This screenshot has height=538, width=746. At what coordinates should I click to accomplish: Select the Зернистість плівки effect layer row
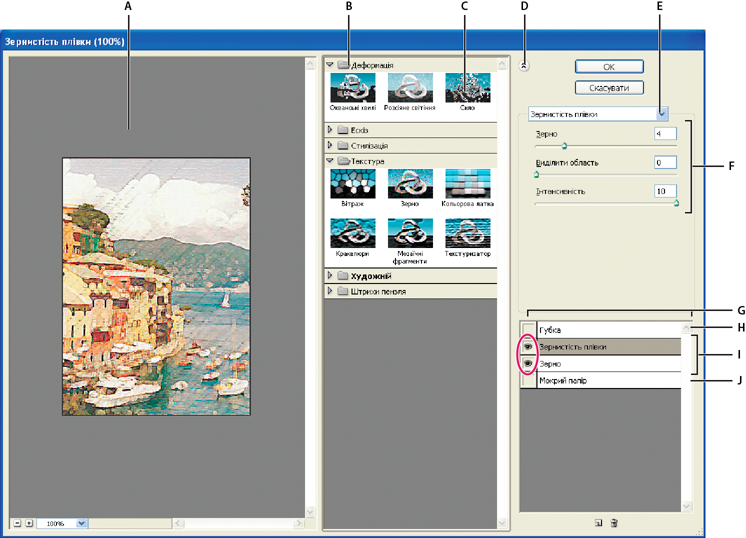pyautogui.click(x=609, y=347)
